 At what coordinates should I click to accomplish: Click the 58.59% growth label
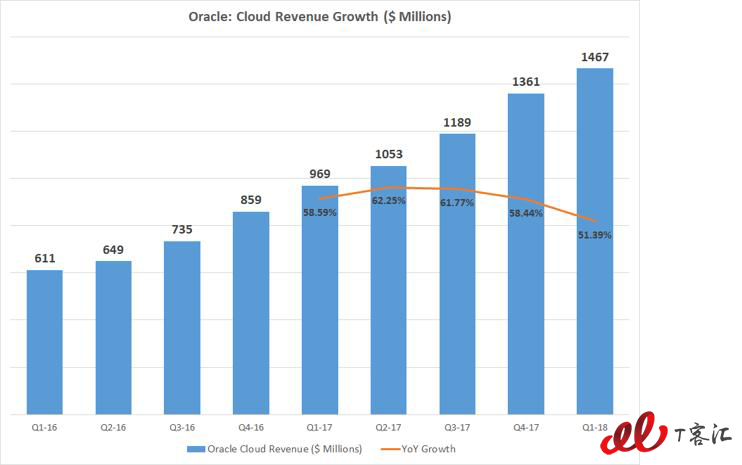[320, 213]
